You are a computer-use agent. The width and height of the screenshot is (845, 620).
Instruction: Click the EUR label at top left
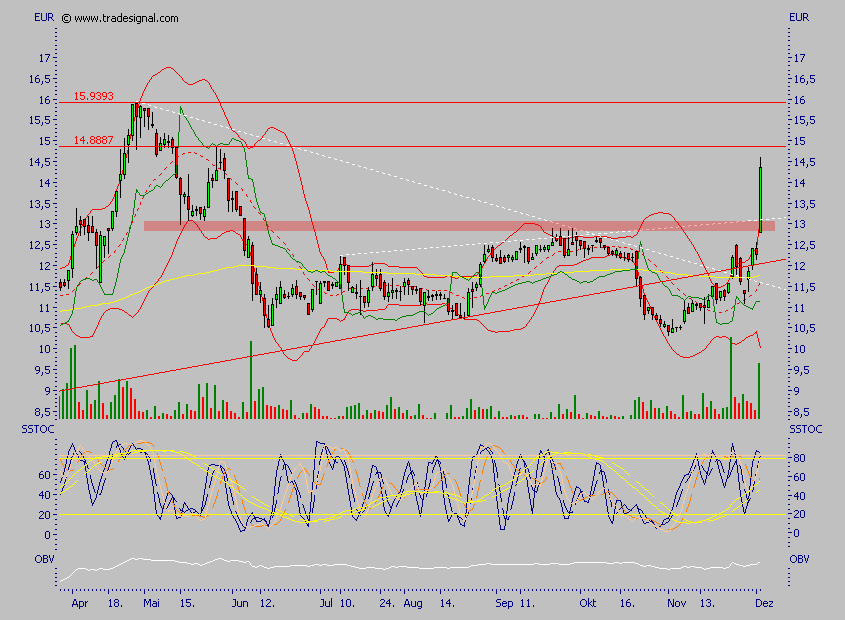(x=44, y=17)
